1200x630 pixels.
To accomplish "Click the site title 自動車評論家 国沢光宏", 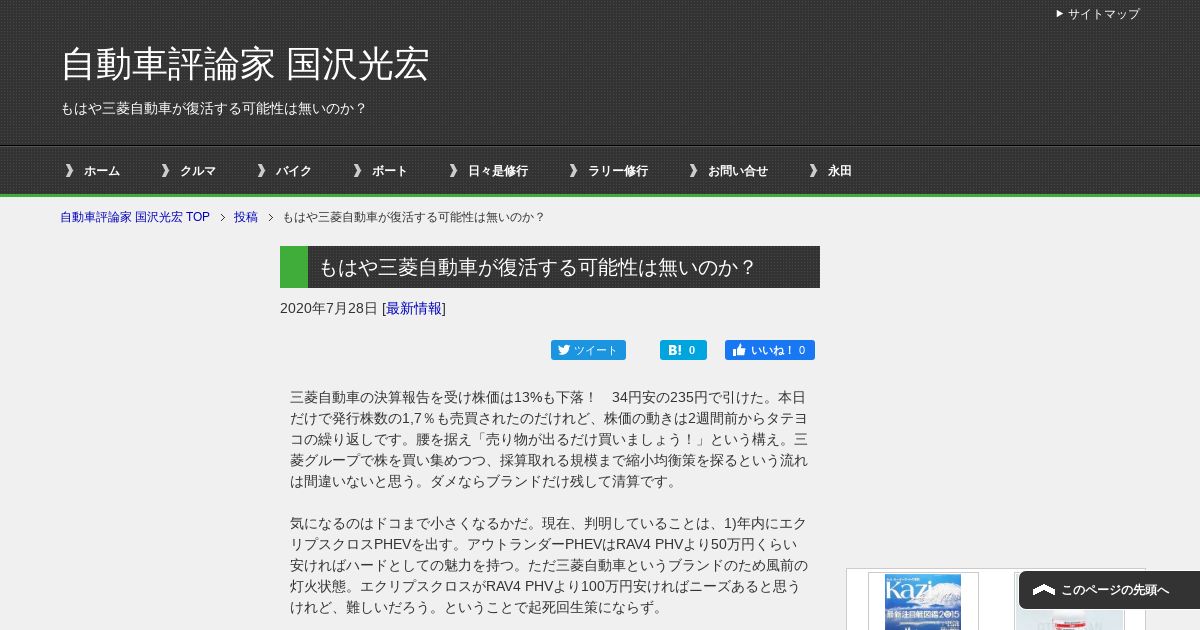I will coord(245,64).
